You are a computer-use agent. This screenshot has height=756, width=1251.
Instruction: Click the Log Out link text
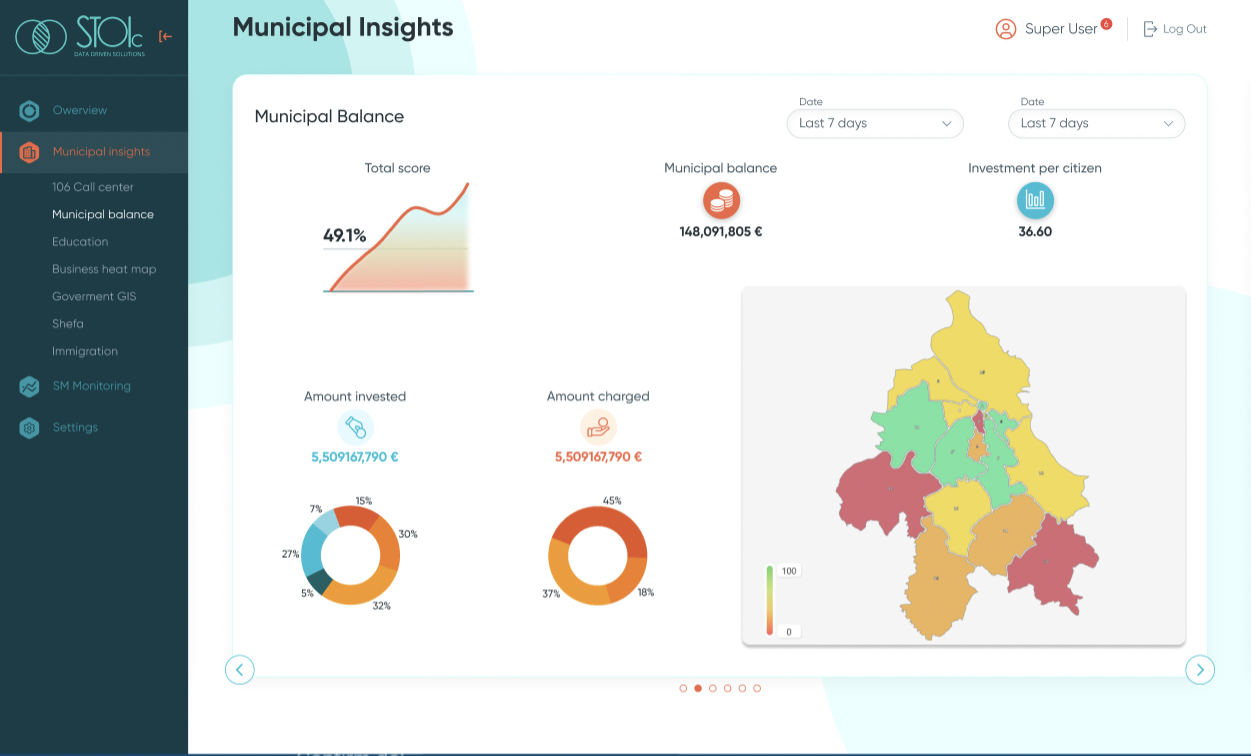tap(1185, 29)
